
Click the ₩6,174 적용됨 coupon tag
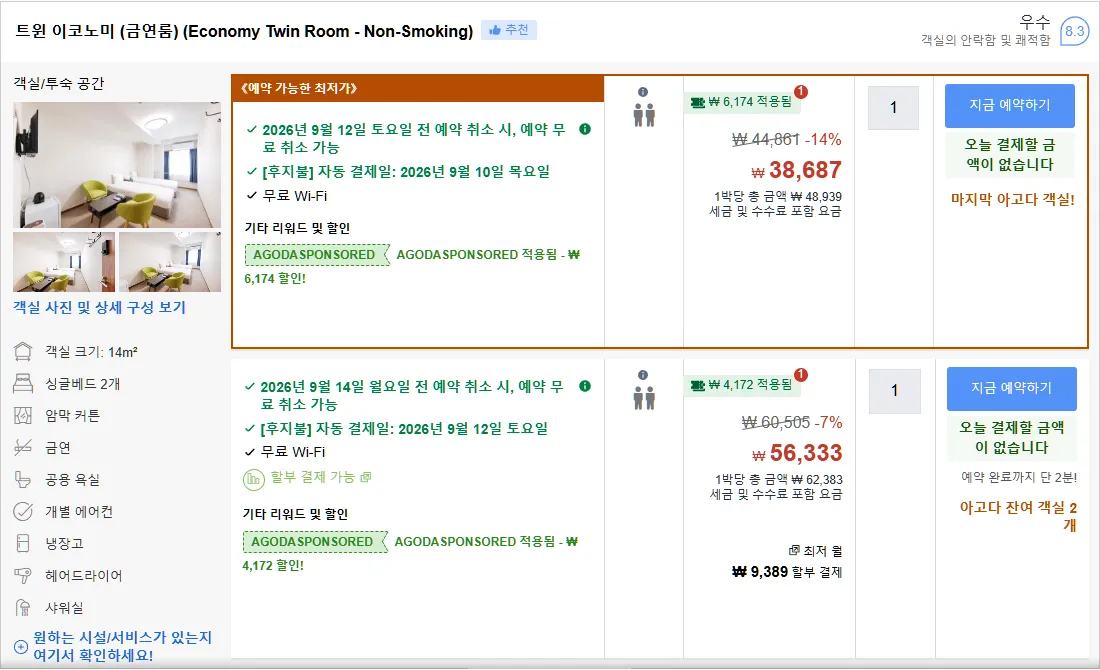pyautogui.click(x=743, y=102)
